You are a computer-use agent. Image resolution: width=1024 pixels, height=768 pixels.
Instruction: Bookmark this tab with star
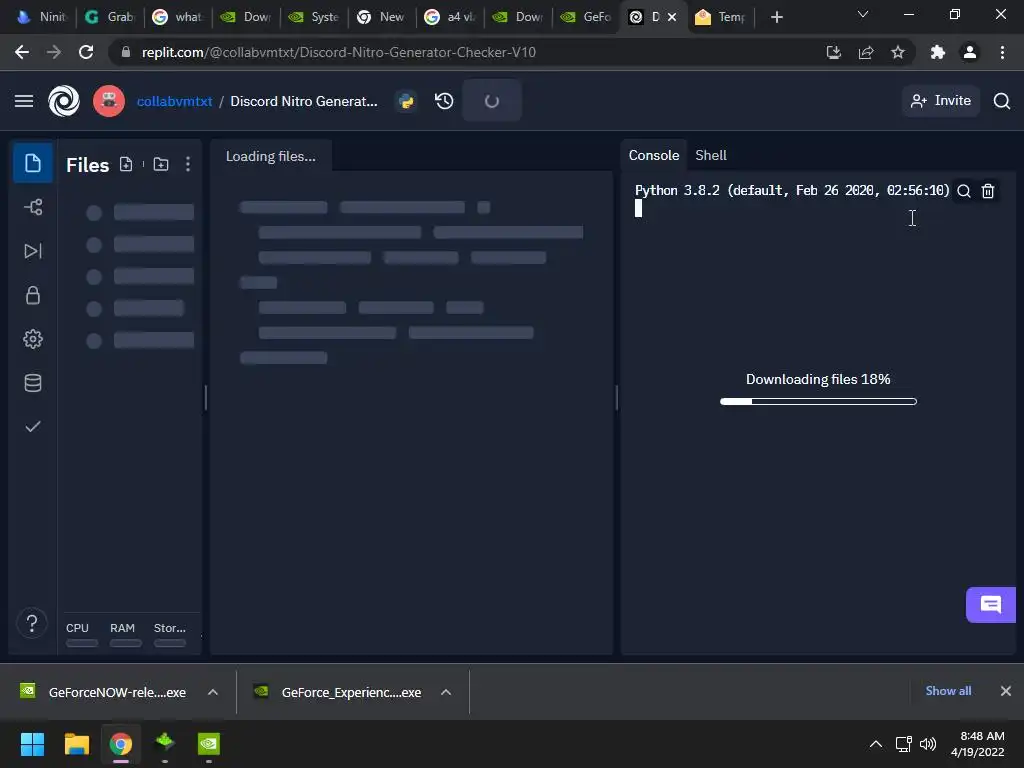point(898,52)
